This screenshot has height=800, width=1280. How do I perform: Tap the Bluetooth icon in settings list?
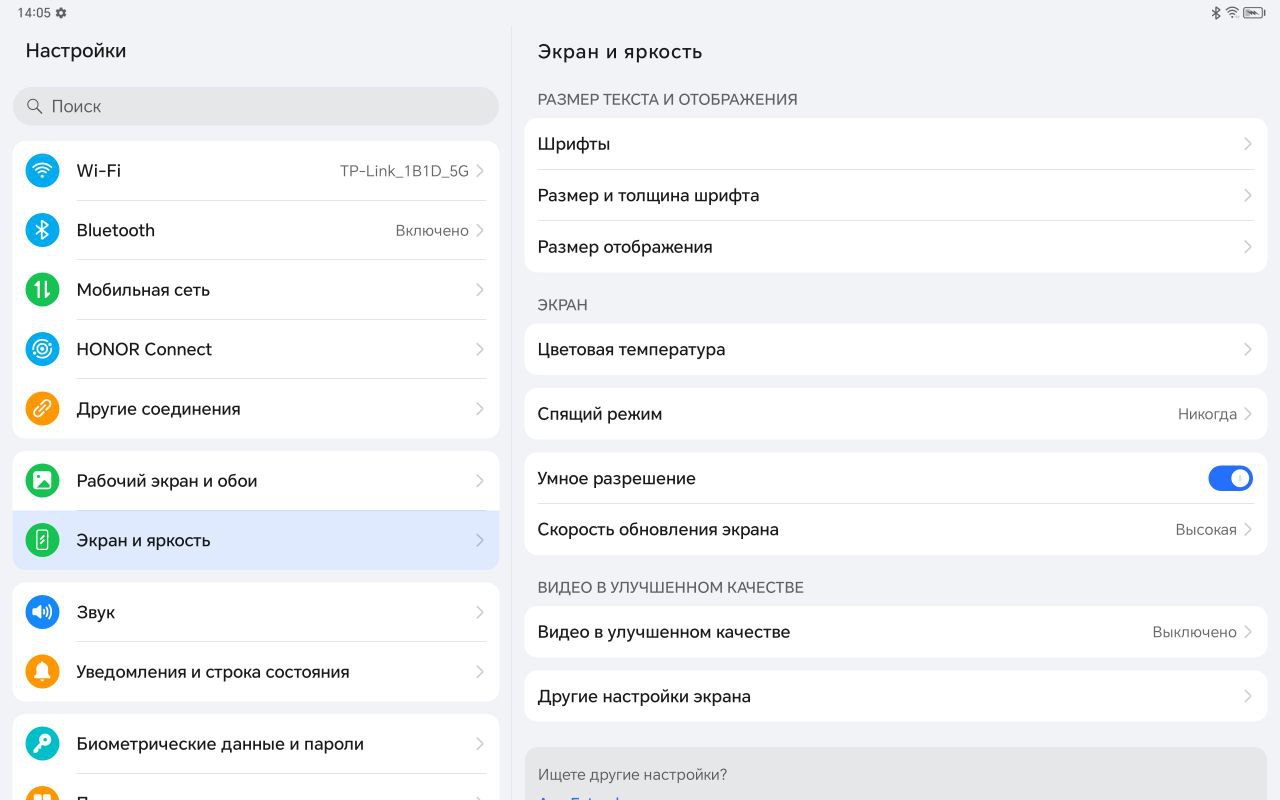tap(42, 230)
